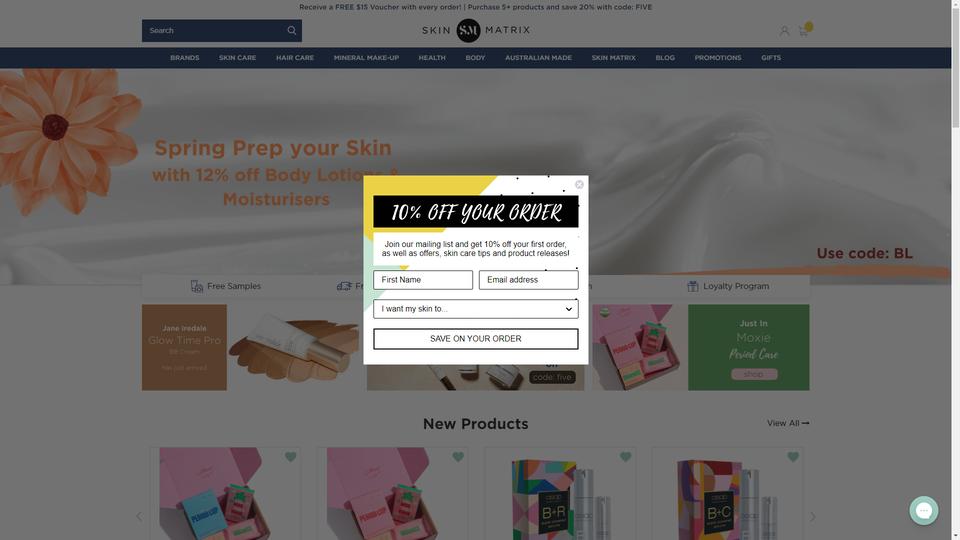
Task: Click the page vertical scrollbar
Action: pos(955,270)
